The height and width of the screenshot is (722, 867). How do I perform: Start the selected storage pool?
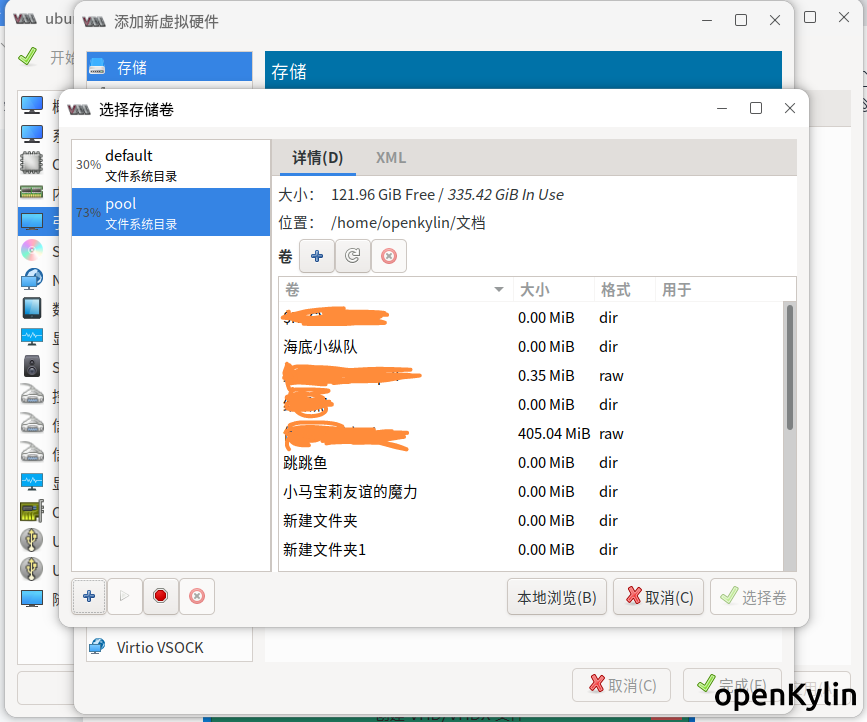pos(125,596)
